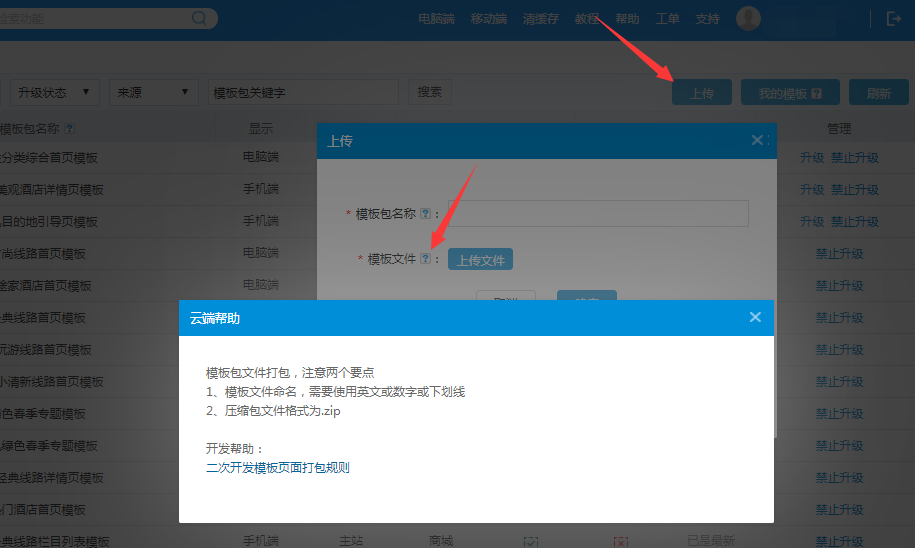Click help icon beside 模板包名称 in upload dialog
Screen dimensions: 915x548
425,214
